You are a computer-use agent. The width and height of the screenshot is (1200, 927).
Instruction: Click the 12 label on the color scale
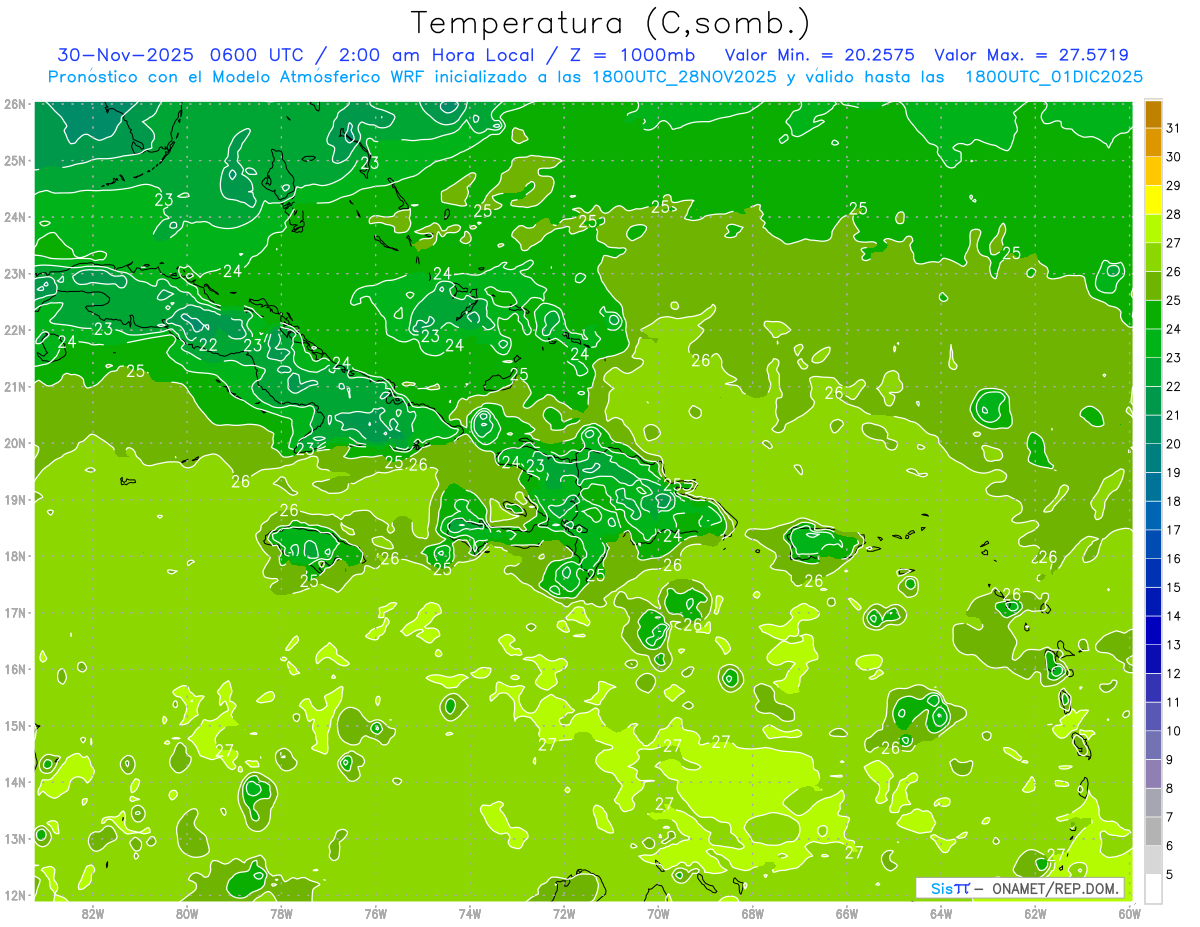tap(1173, 674)
